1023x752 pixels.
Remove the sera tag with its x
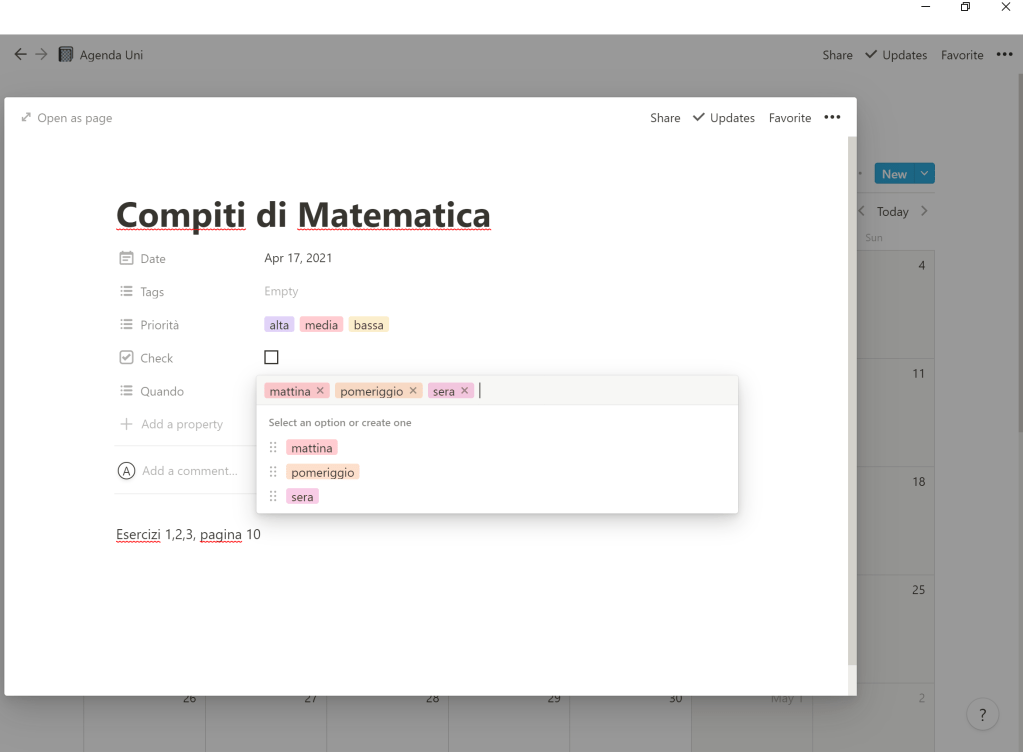point(465,391)
